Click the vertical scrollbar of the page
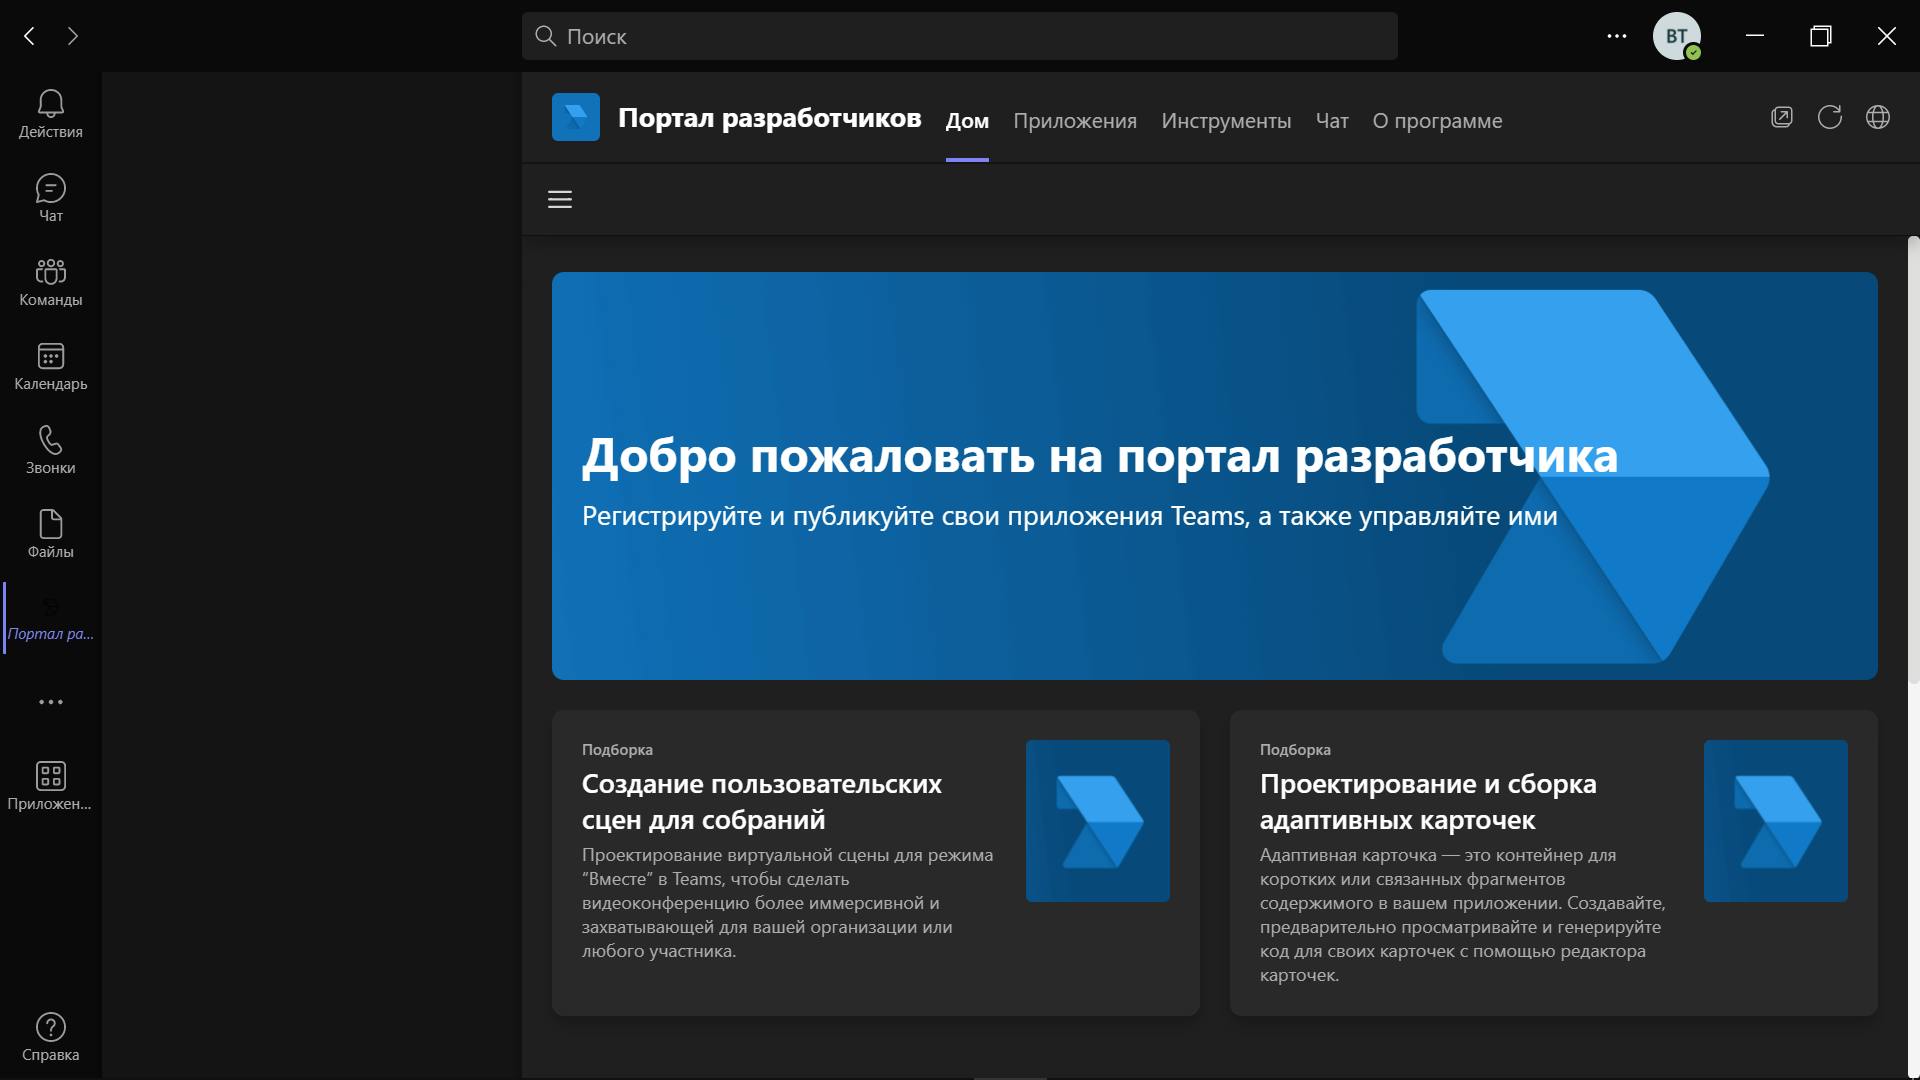Screen dimensions: 1920x1080 pos(1913,460)
